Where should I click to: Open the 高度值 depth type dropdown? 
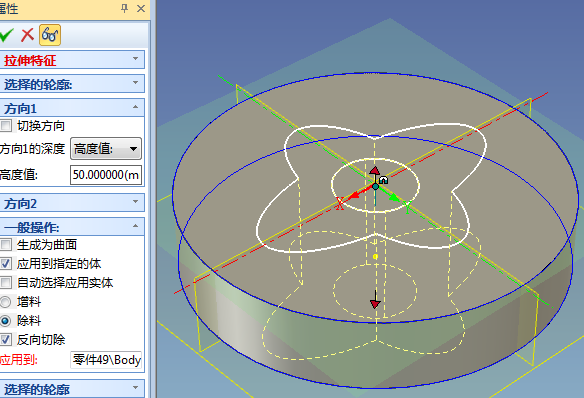106,149
